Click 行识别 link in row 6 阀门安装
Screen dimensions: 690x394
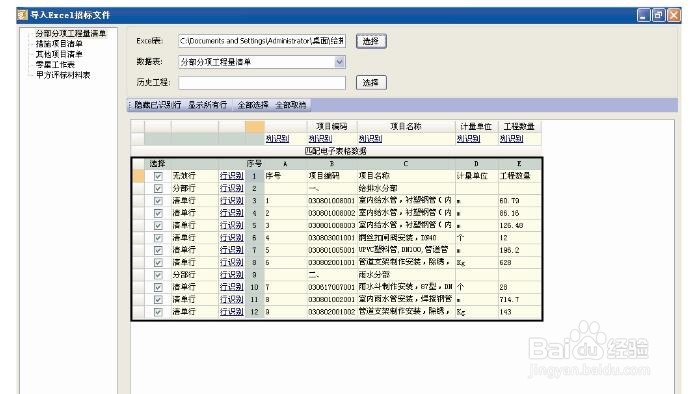231,237
